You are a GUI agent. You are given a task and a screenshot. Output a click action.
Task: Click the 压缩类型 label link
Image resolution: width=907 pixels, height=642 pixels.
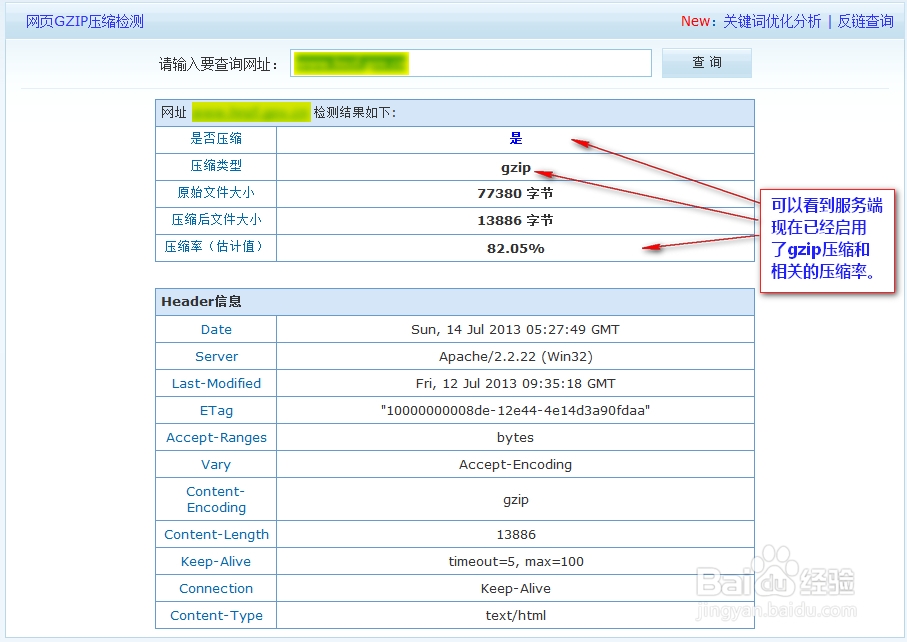tap(216, 166)
